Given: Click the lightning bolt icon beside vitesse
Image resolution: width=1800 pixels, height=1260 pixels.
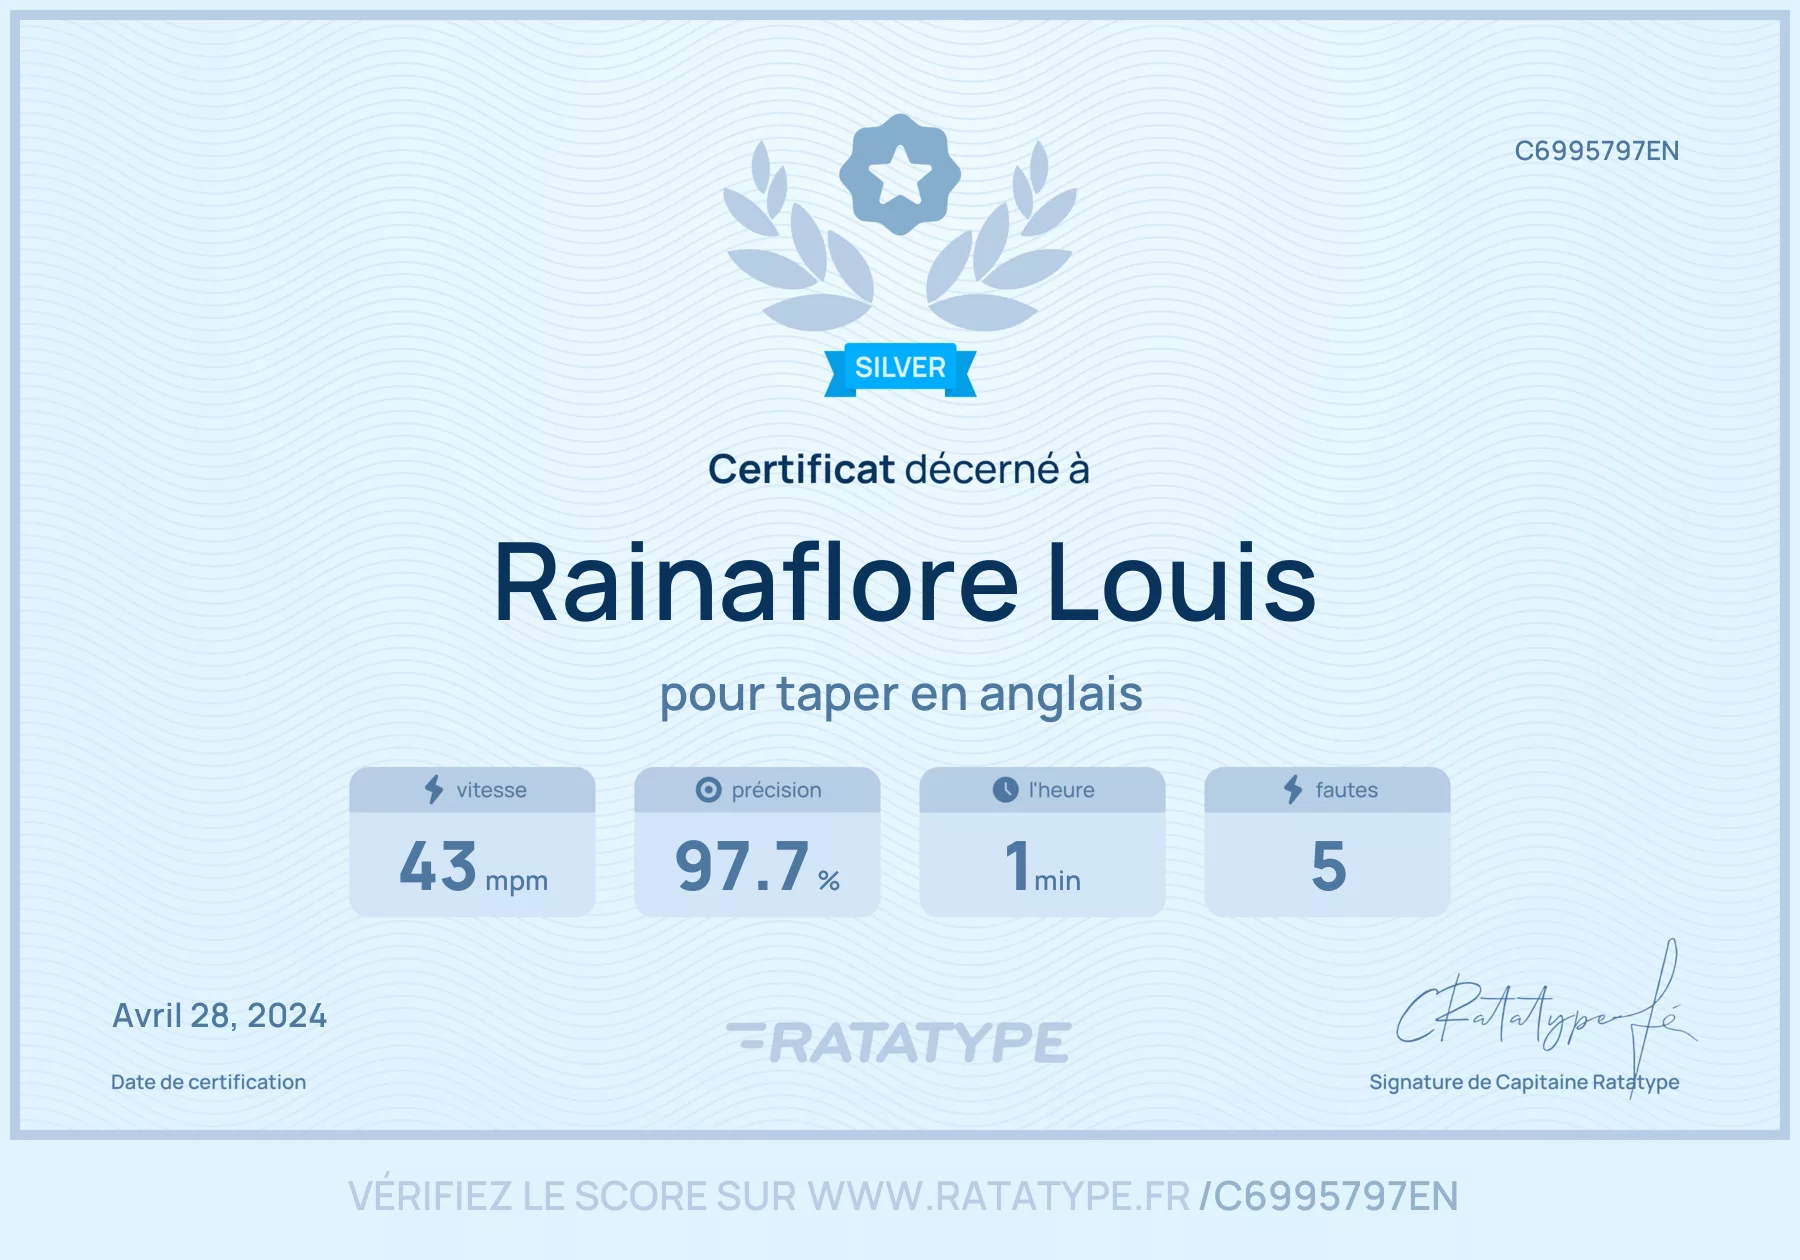Looking at the screenshot, I should (434, 790).
